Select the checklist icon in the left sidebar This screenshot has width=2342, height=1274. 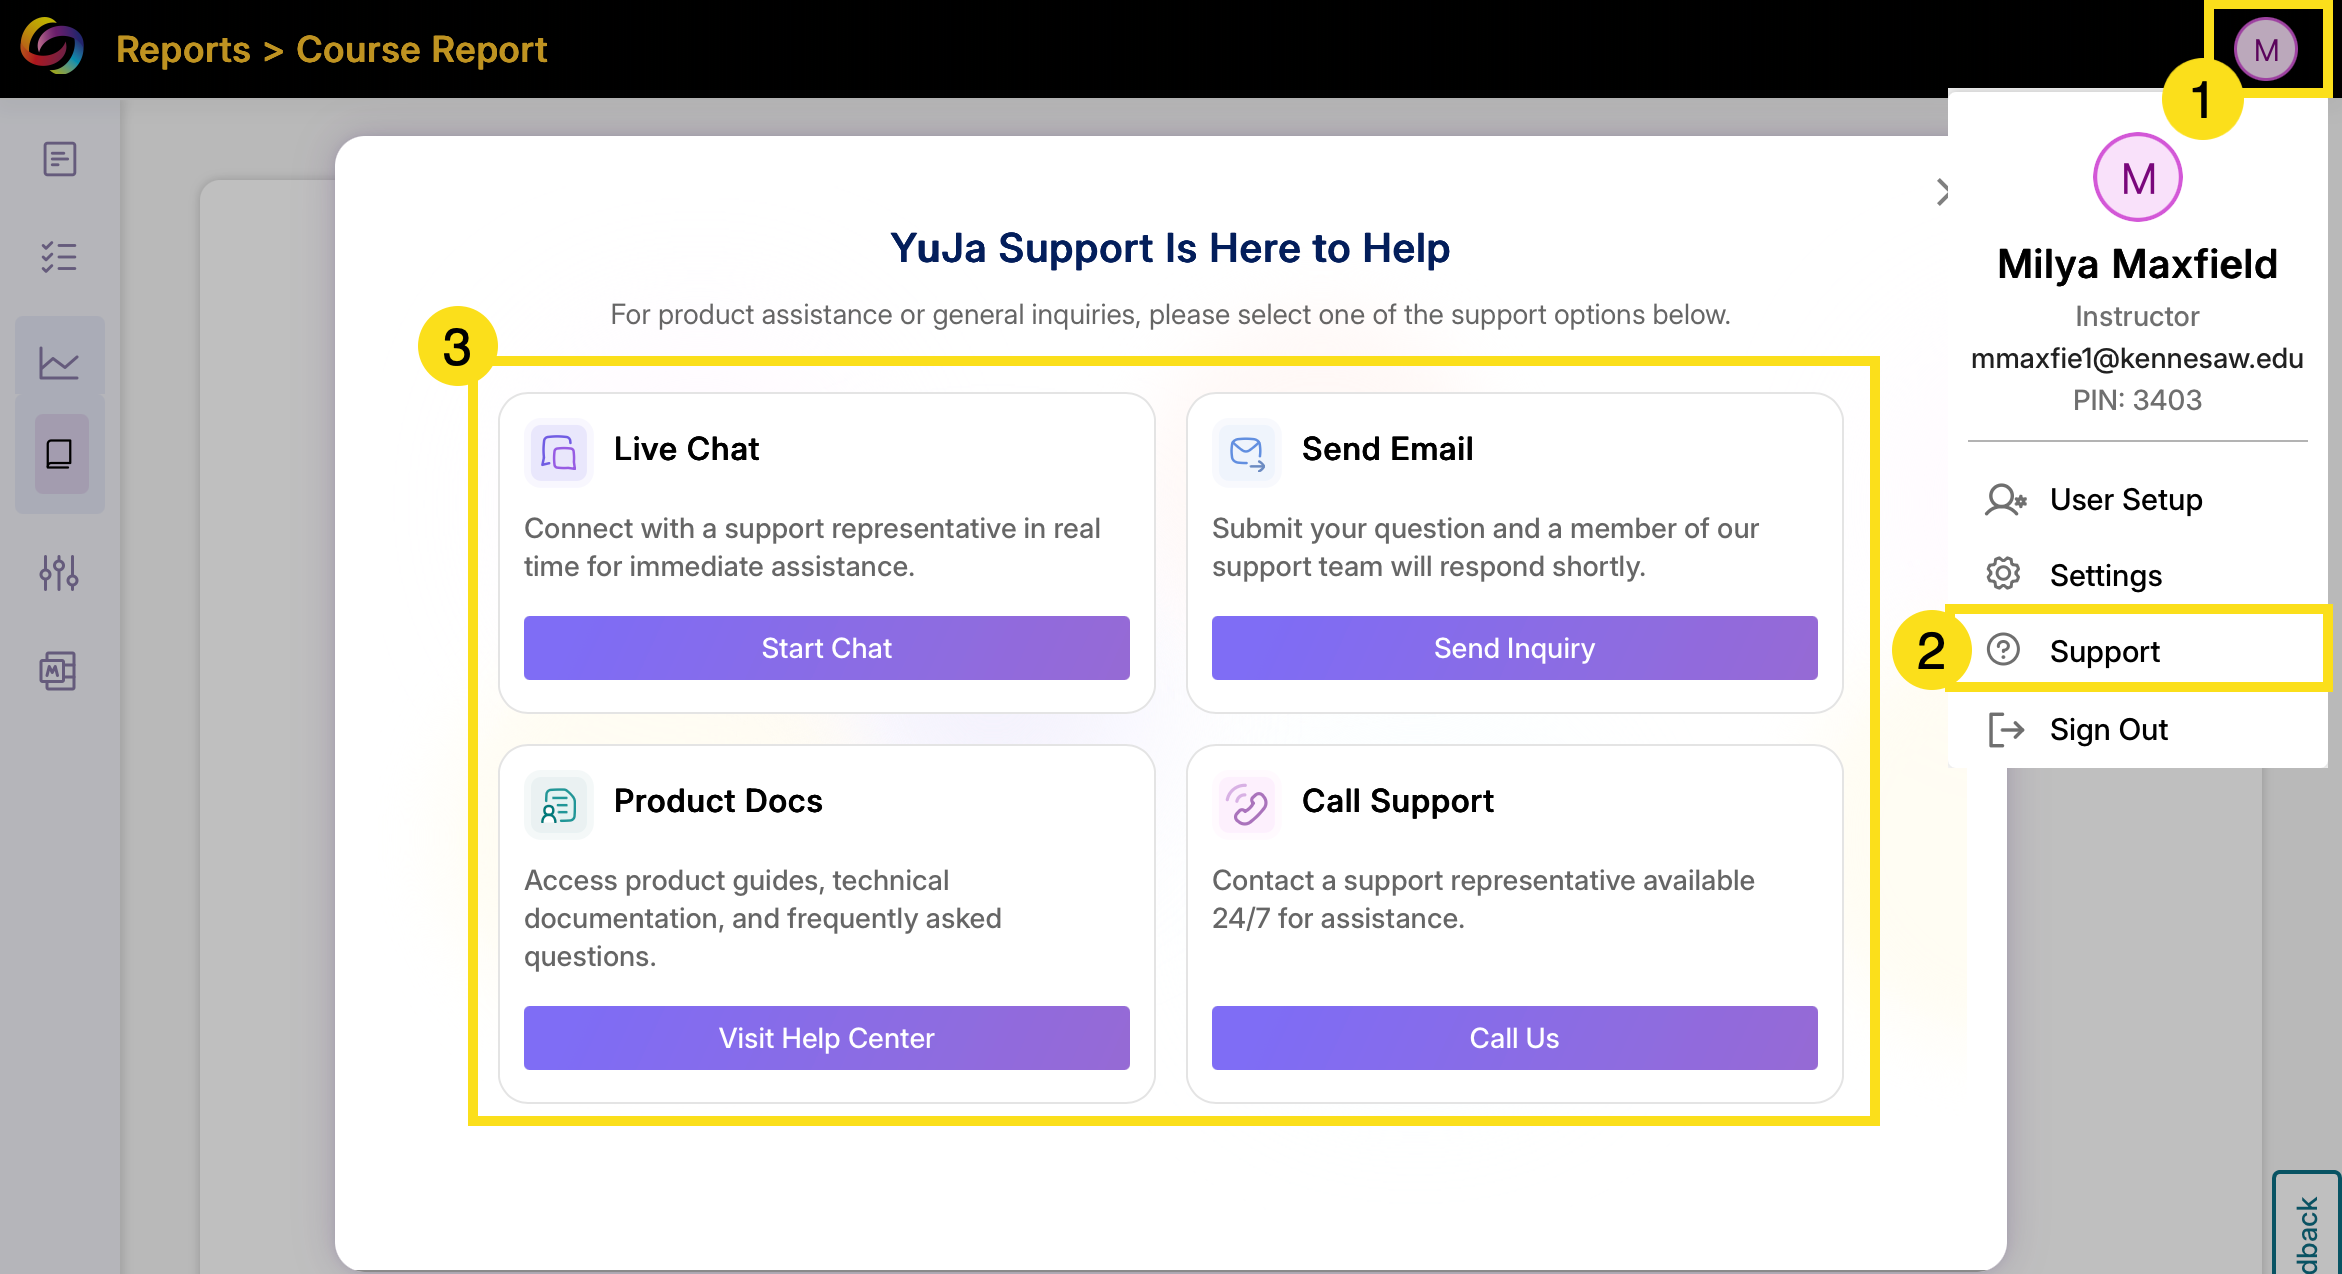click(x=60, y=257)
